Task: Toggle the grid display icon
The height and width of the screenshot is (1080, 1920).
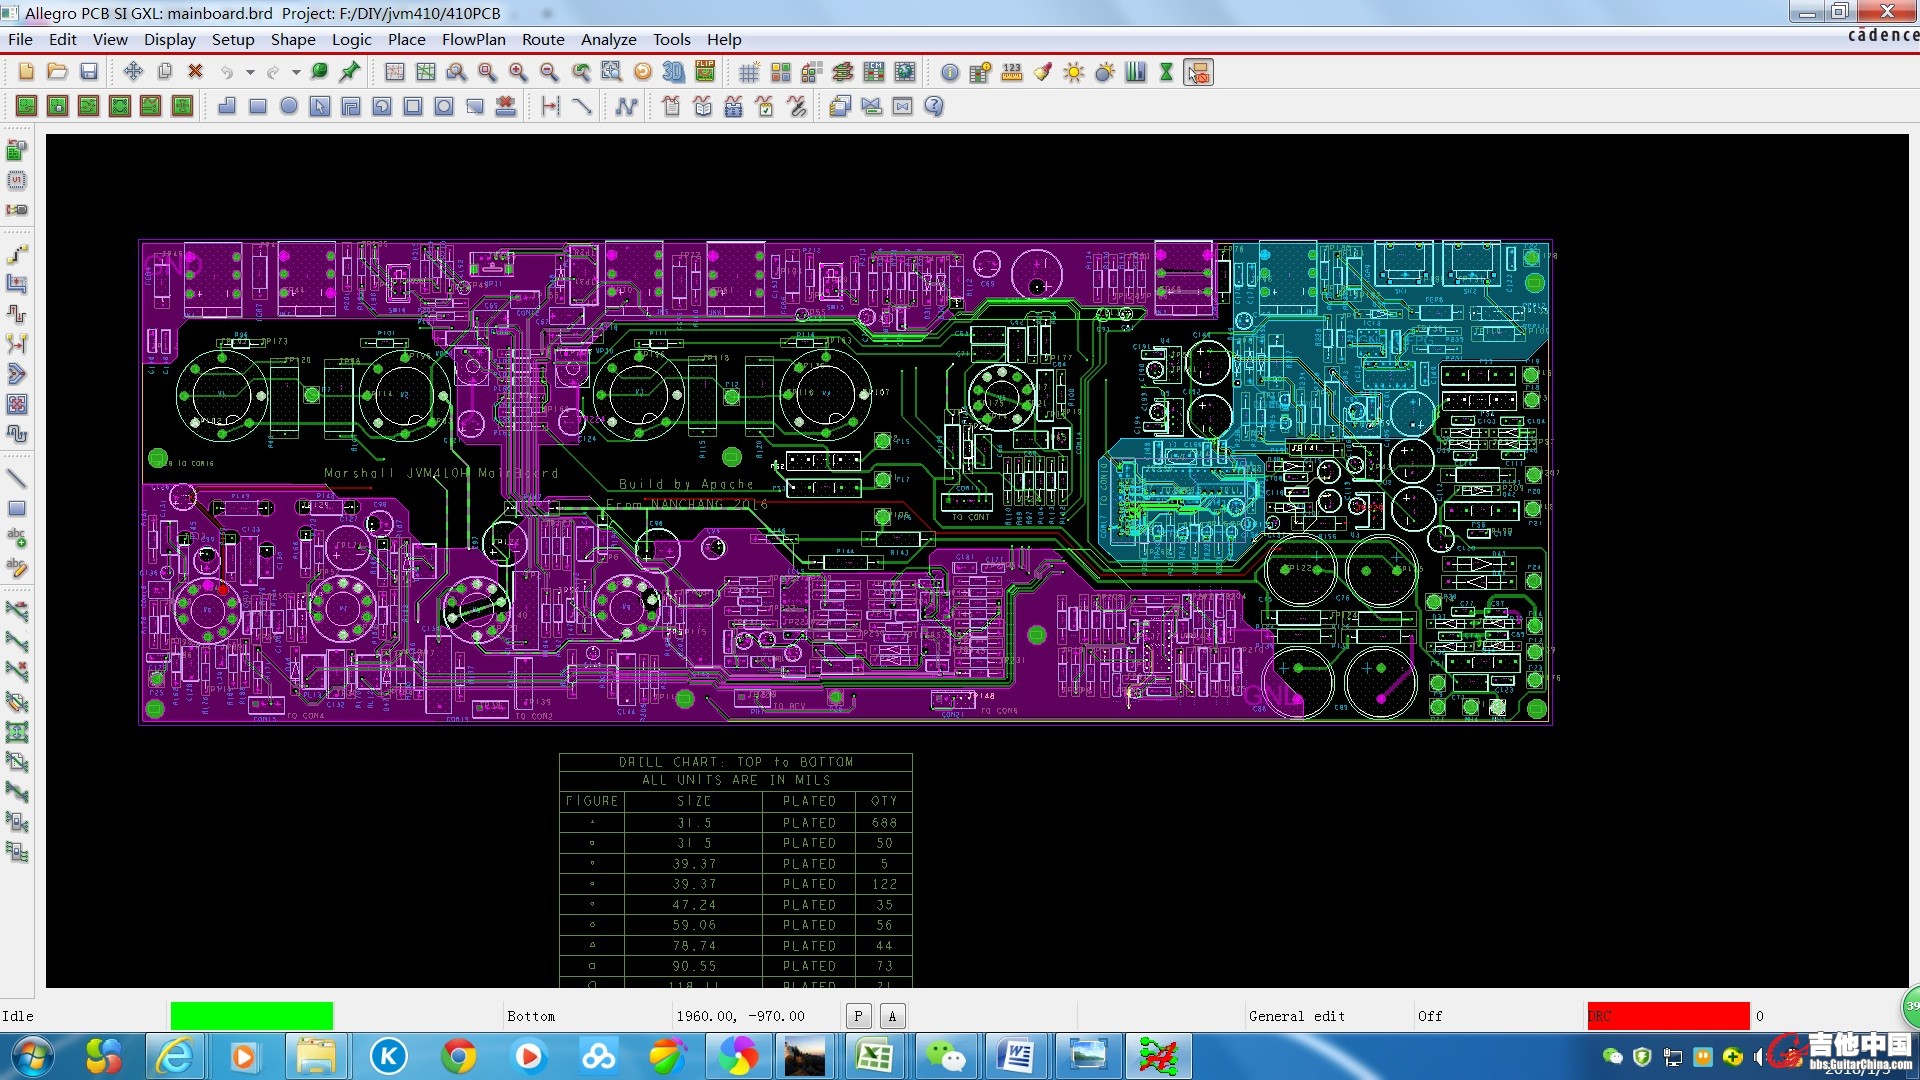Action: pyautogui.click(x=749, y=72)
